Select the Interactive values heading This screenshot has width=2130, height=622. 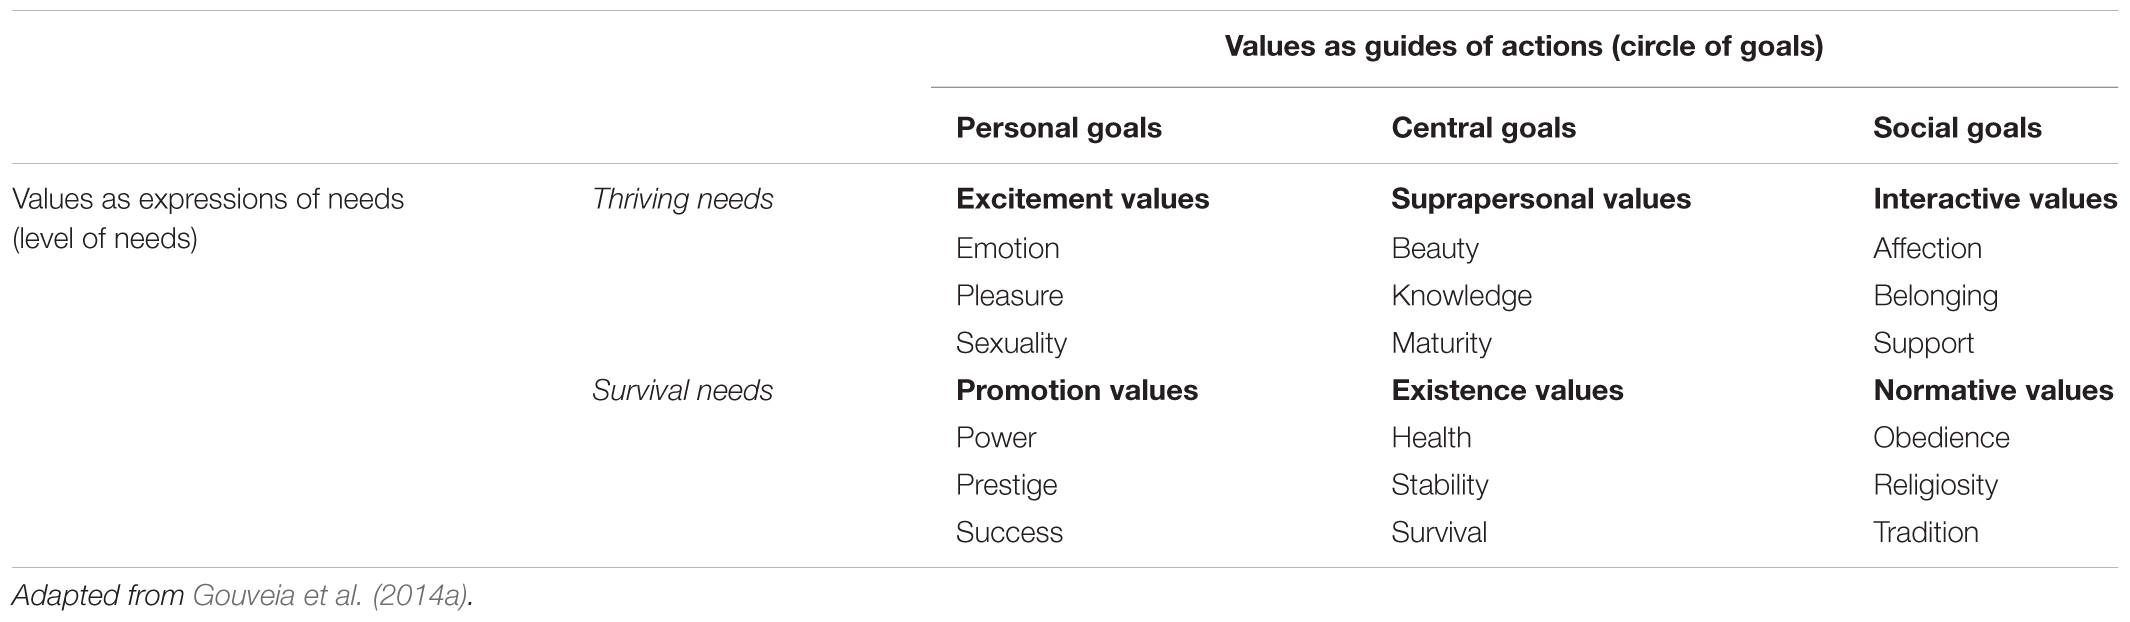pyautogui.click(x=1995, y=199)
